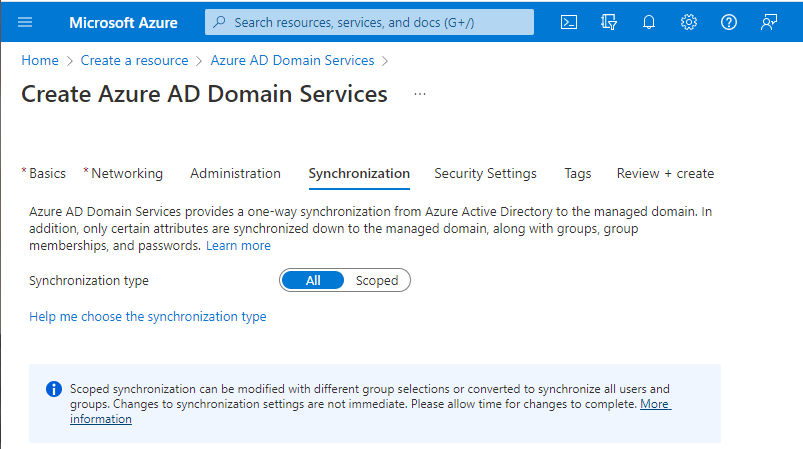Go to the Tags tab

[578, 174]
